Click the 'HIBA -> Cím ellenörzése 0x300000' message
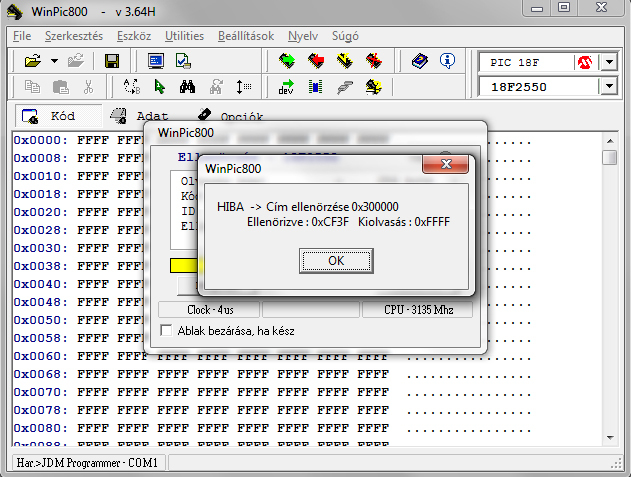 (307, 207)
